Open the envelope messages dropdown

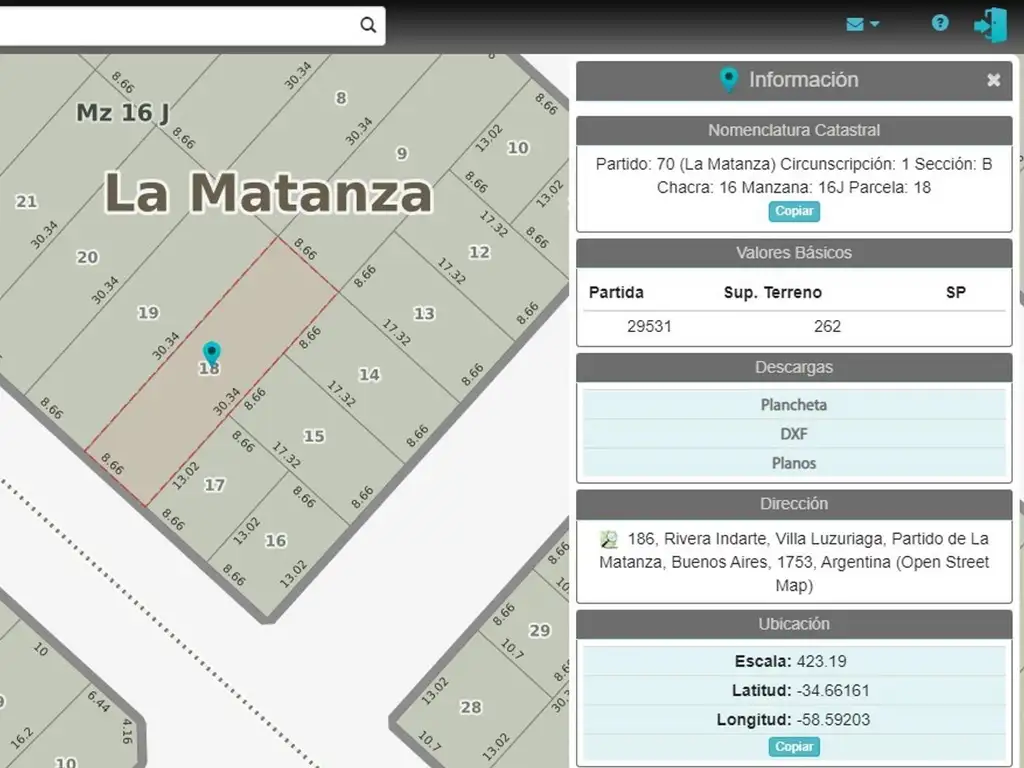point(862,24)
